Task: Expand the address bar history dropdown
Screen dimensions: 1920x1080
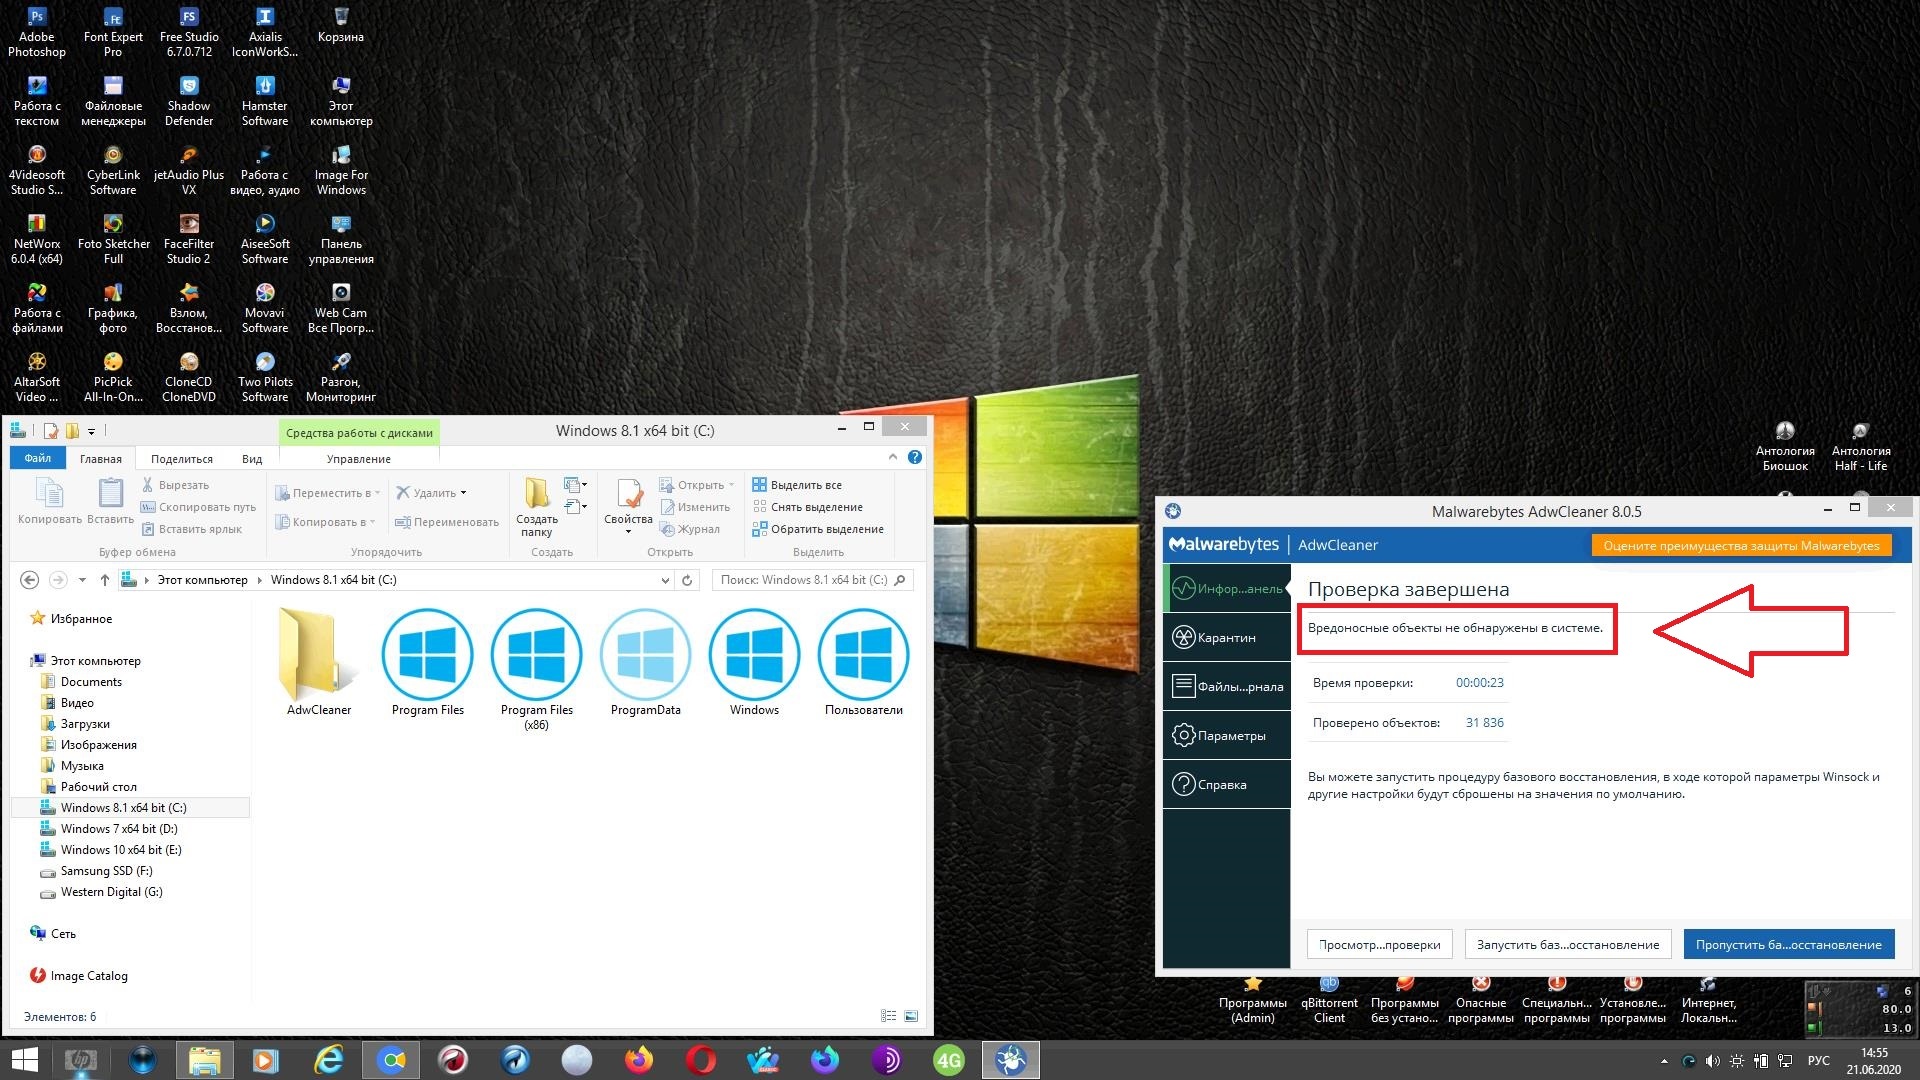Action: (666, 580)
